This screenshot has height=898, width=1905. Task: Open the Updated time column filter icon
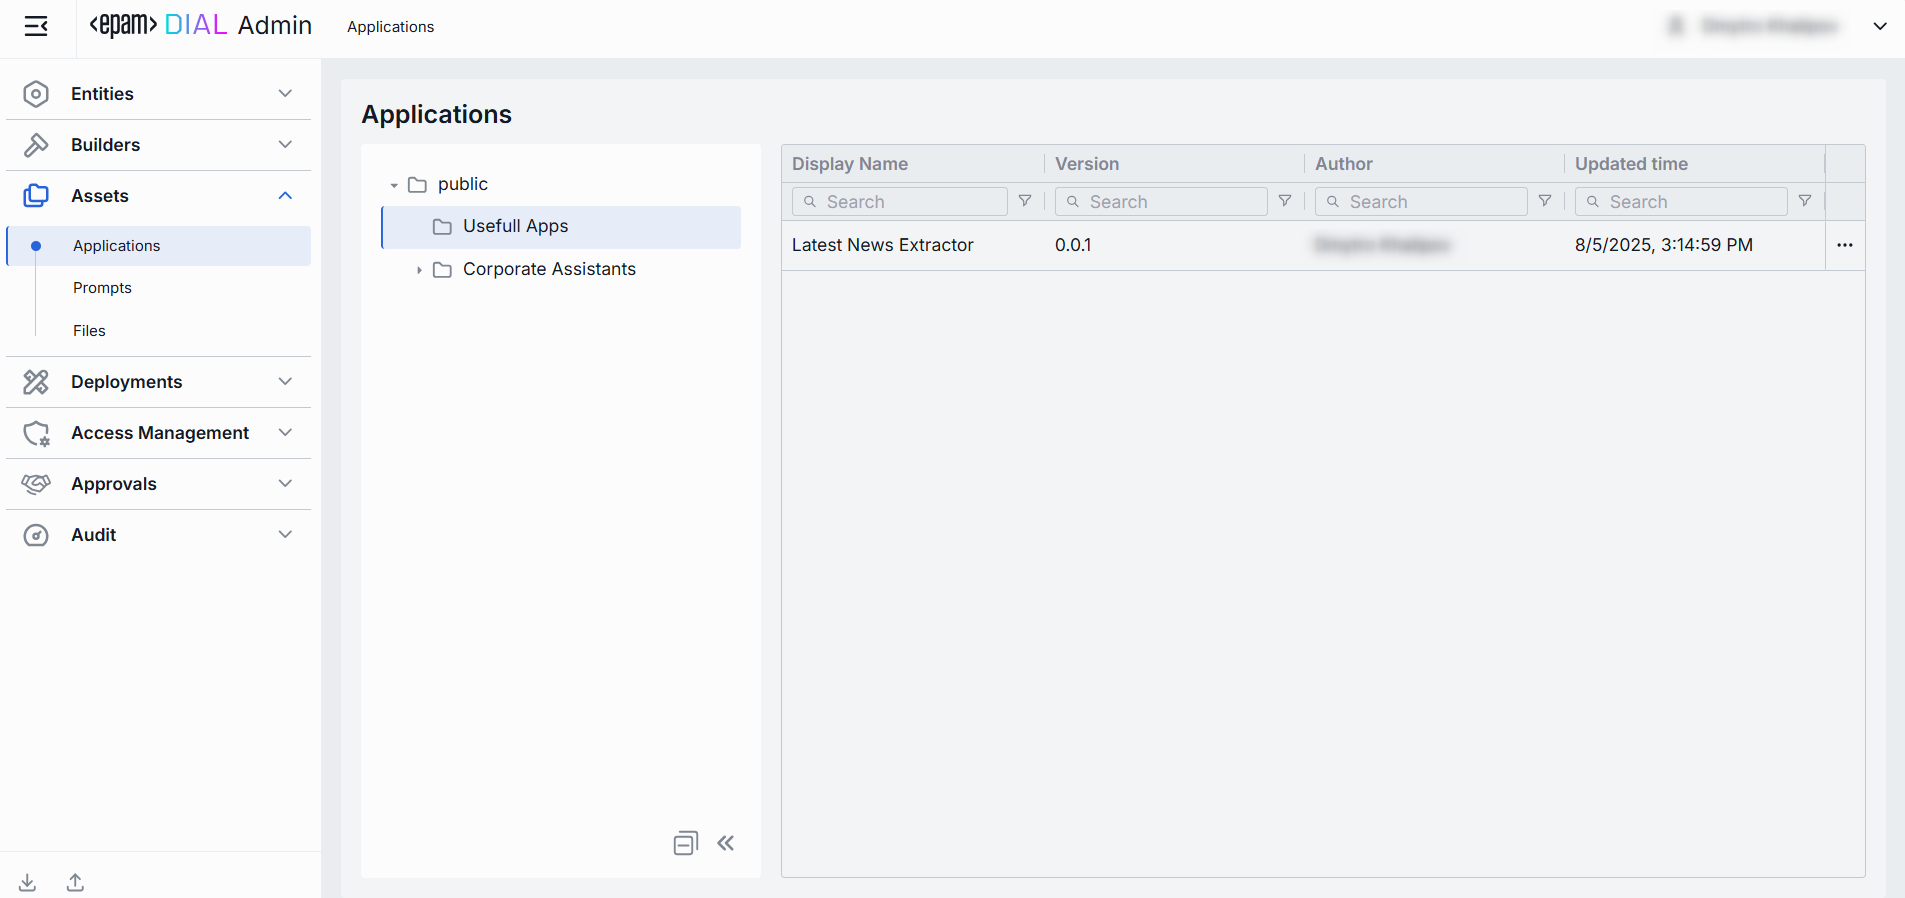(x=1805, y=201)
